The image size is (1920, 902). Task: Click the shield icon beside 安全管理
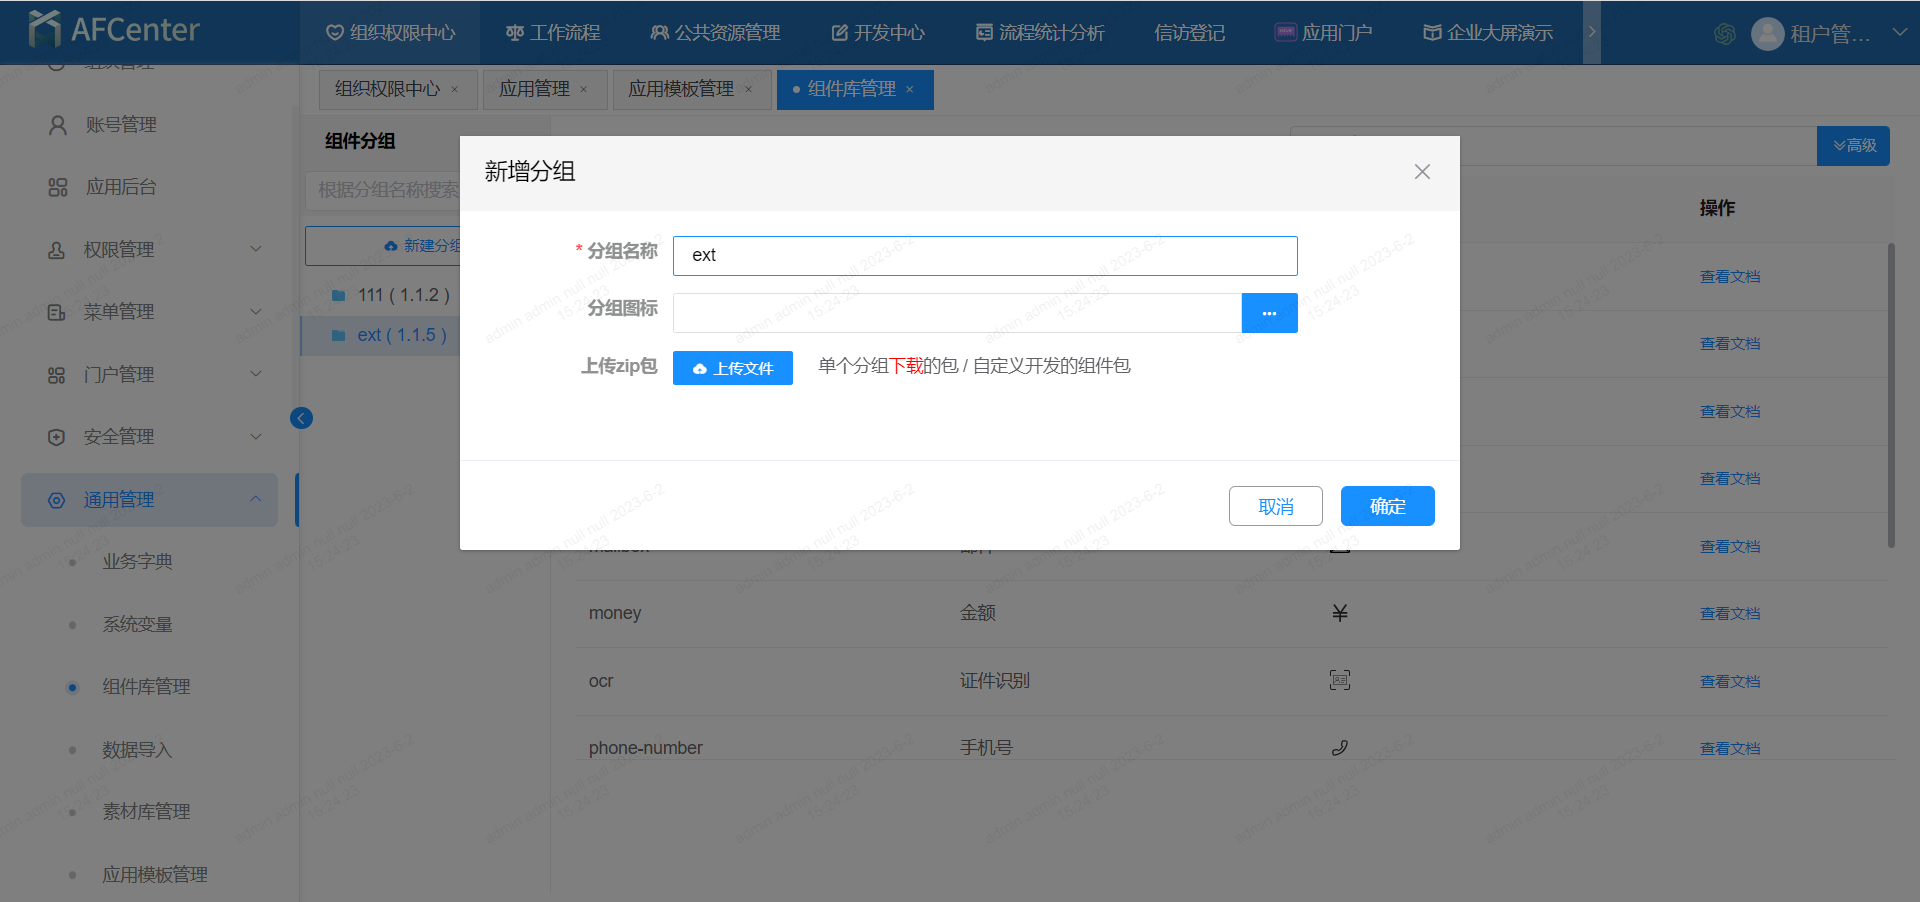pyautogui.click(x=56, y=436)
